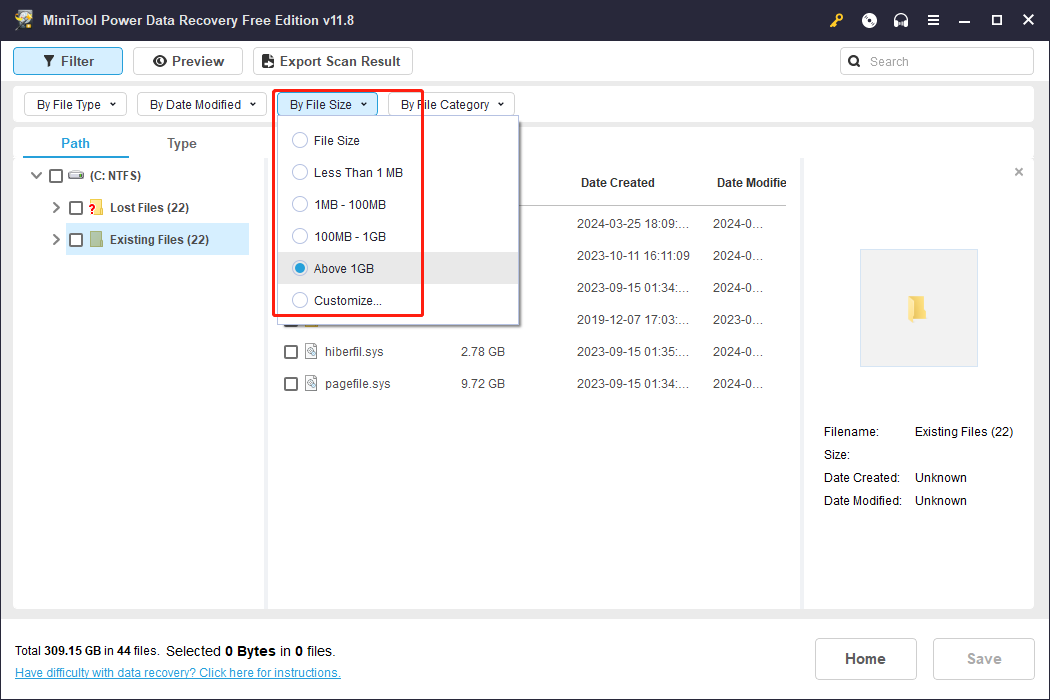Click the 2024-03-25 18:09 date cell
This screenshot has width=1050, height=700.
(633, 224)
